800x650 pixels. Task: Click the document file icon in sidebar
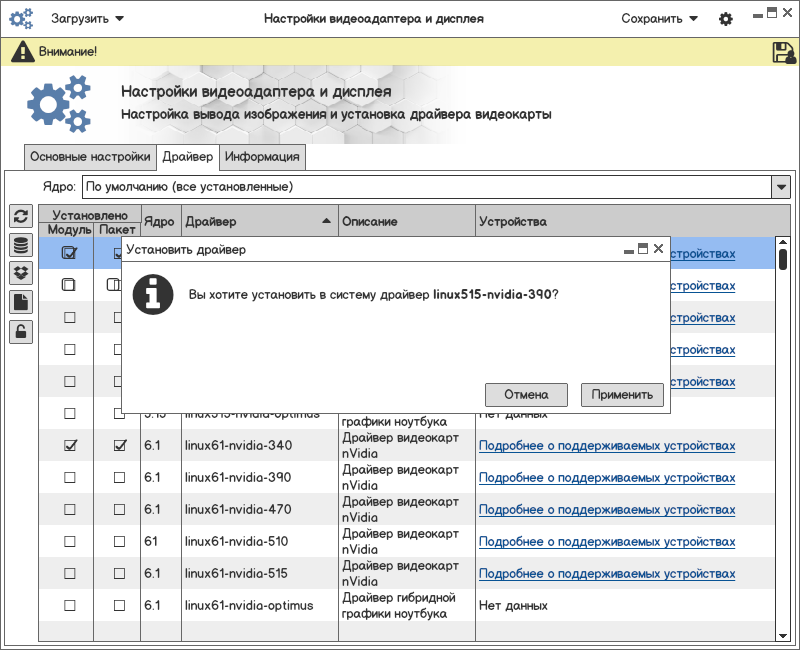point(20,302)
